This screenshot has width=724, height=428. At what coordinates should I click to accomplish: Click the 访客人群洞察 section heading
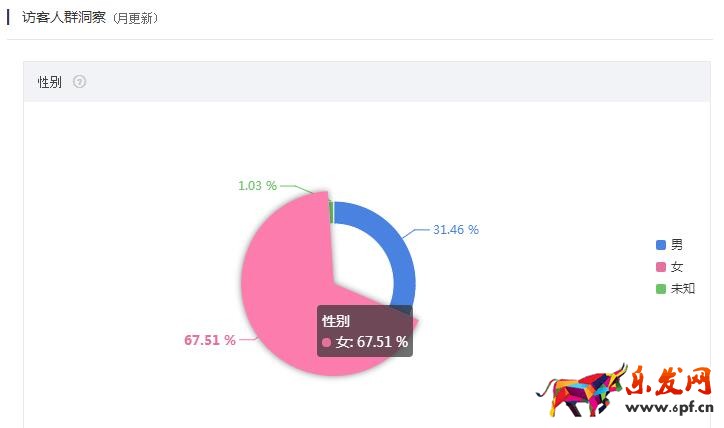(x=64, y=18)
